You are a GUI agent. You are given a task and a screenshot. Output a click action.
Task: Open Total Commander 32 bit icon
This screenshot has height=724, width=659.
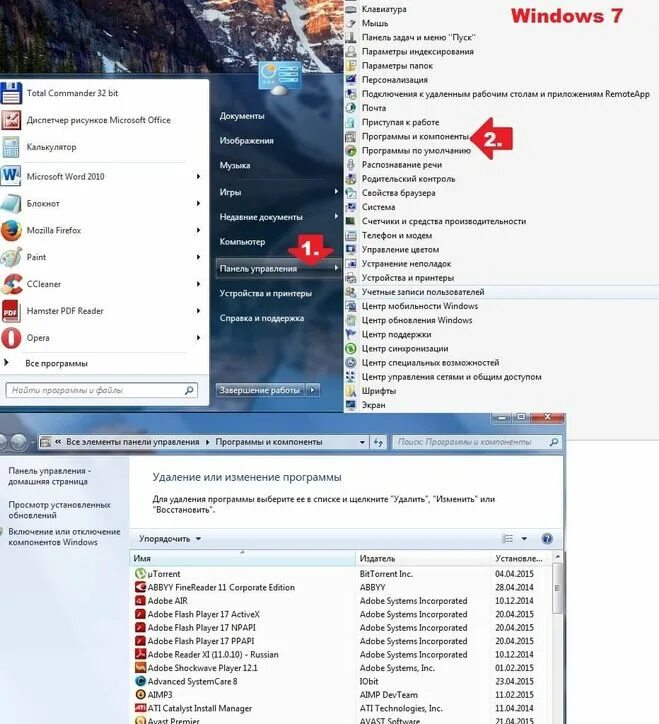tap(11, 93)
